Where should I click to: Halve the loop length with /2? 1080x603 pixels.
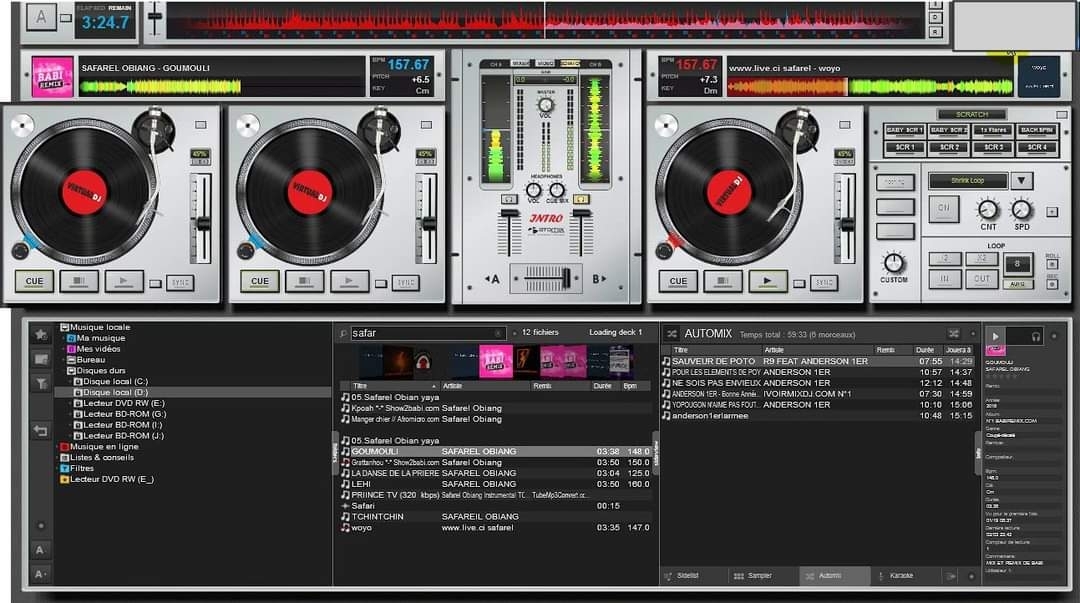point(944,258)
